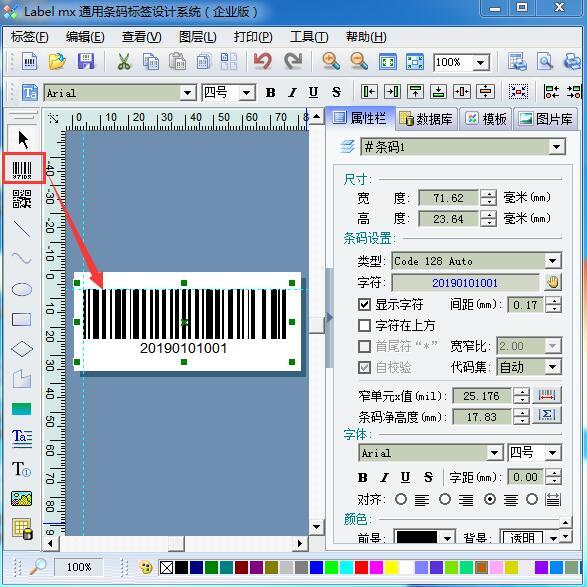Toggle the 自校验 checkbox
Viewport: 587px width, 587px height.
click(364, 367)
